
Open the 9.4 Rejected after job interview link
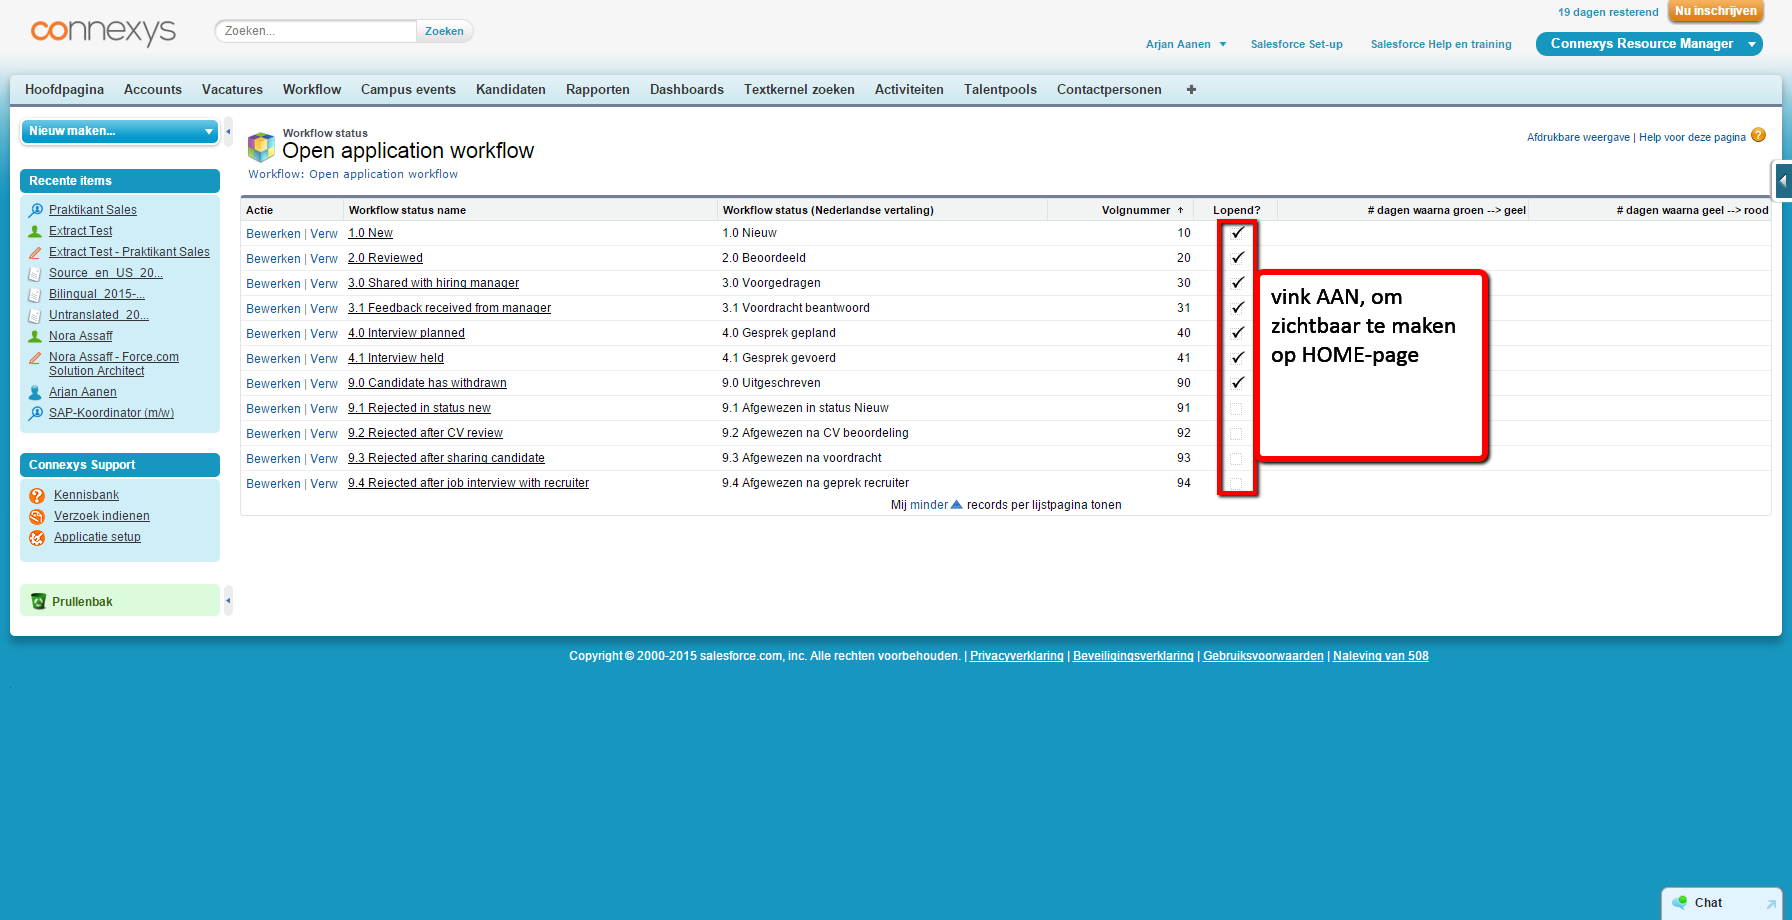tap(468, 483)
